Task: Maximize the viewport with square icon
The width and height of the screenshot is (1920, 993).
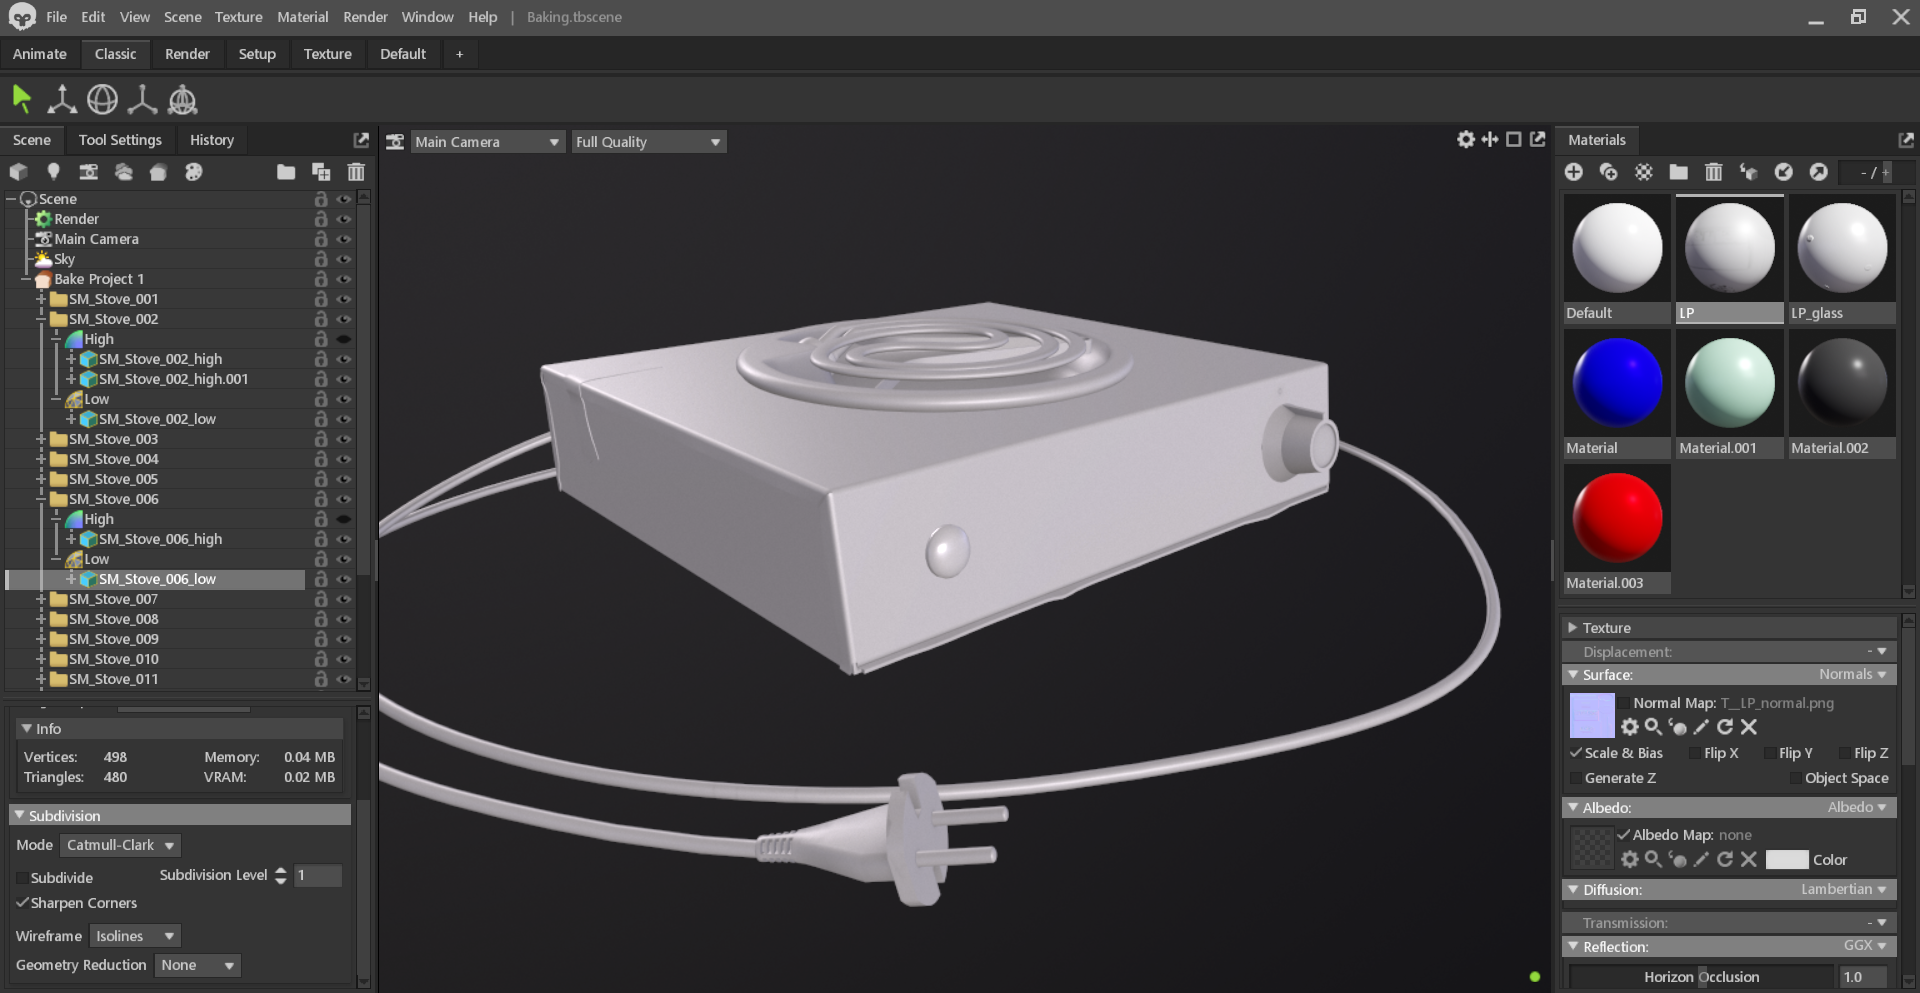Action: point(1514,140)
